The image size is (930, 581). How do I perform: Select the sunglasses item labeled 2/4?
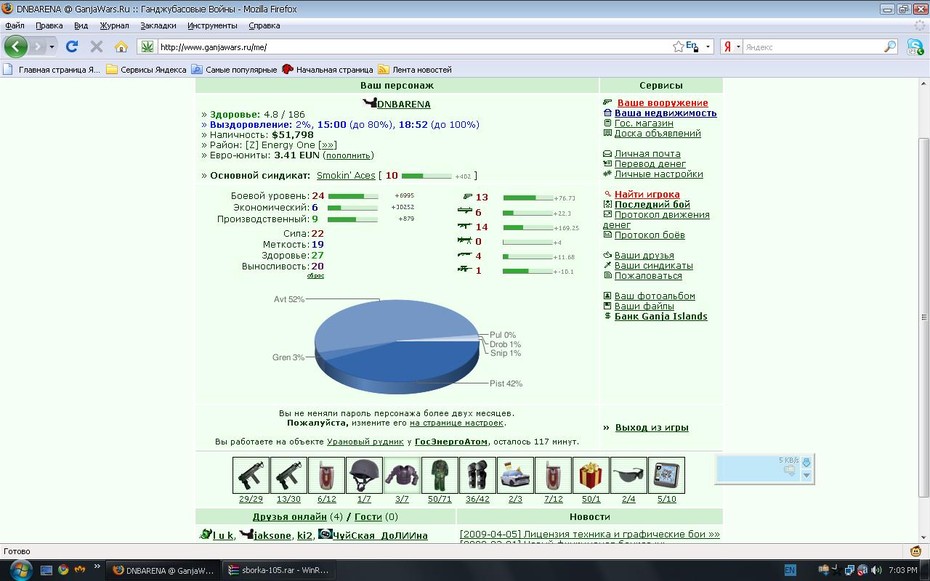pos(629,475)
